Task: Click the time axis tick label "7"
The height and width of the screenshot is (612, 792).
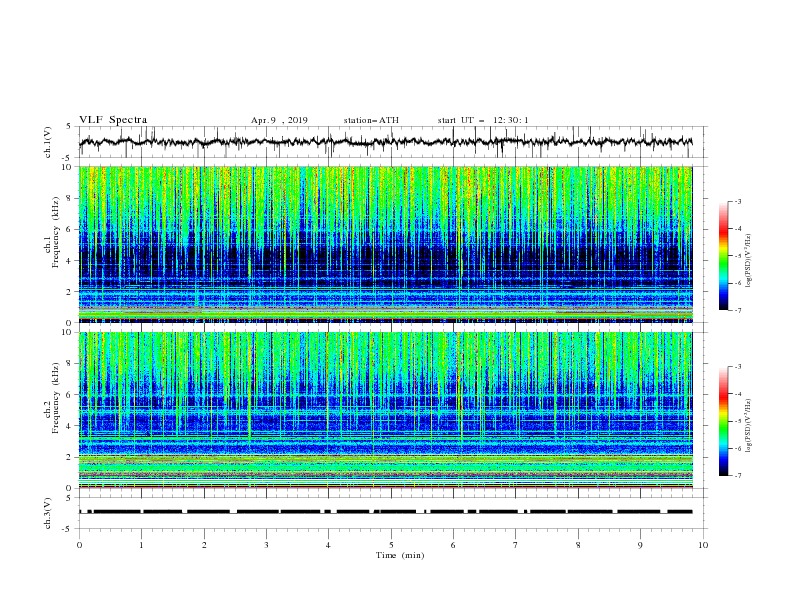Action: point(516,545)
